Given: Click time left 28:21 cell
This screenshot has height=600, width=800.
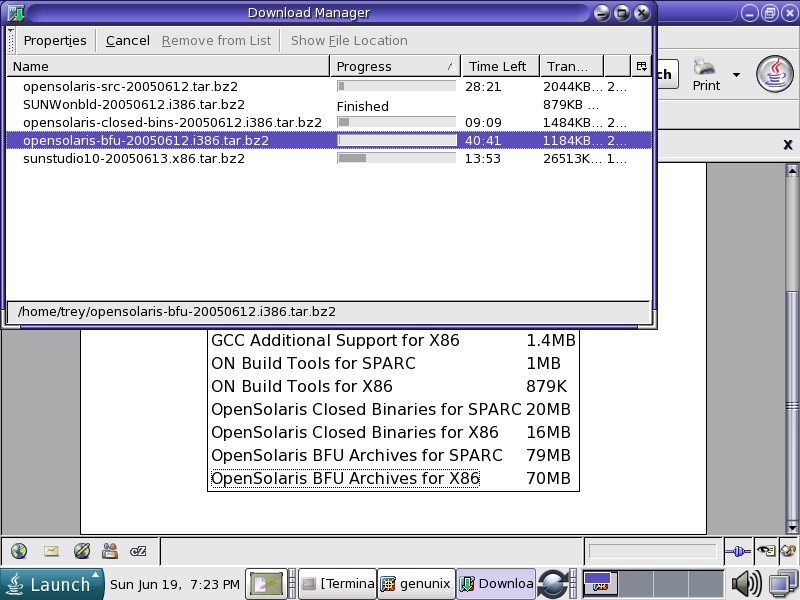Looking at the screenshot, I should 483,87.
